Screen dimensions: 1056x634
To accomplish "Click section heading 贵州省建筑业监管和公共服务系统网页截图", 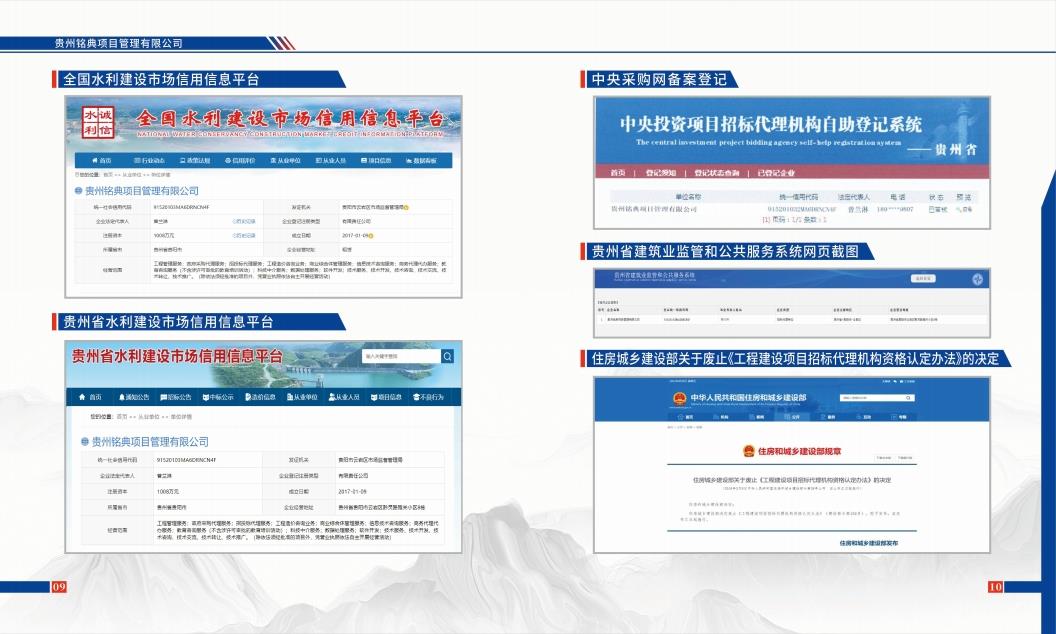I will [725, 251].
